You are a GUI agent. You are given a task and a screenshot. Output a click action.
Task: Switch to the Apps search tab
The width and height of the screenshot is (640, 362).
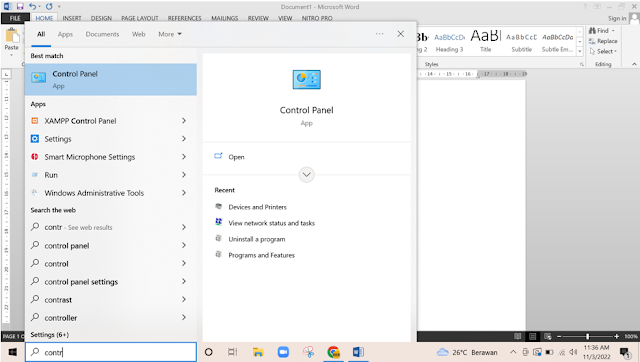tap(65, 34)
